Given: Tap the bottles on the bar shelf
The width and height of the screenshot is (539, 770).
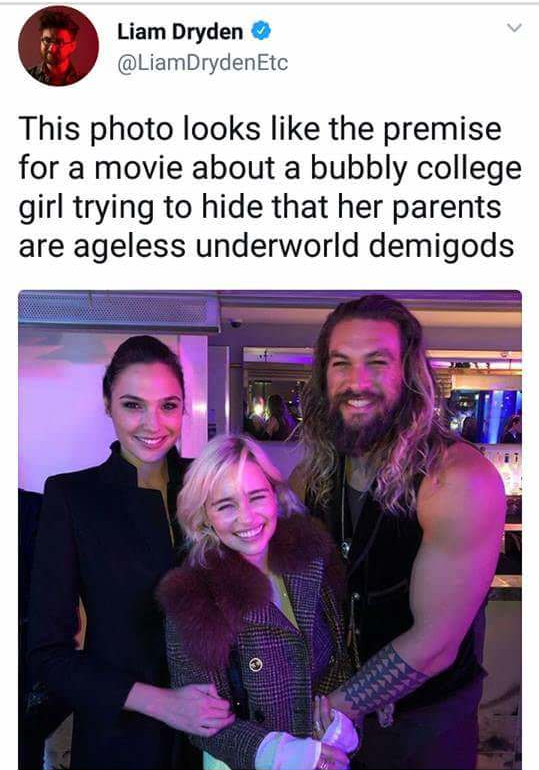Looking at the screenshot, I should 508,470.
